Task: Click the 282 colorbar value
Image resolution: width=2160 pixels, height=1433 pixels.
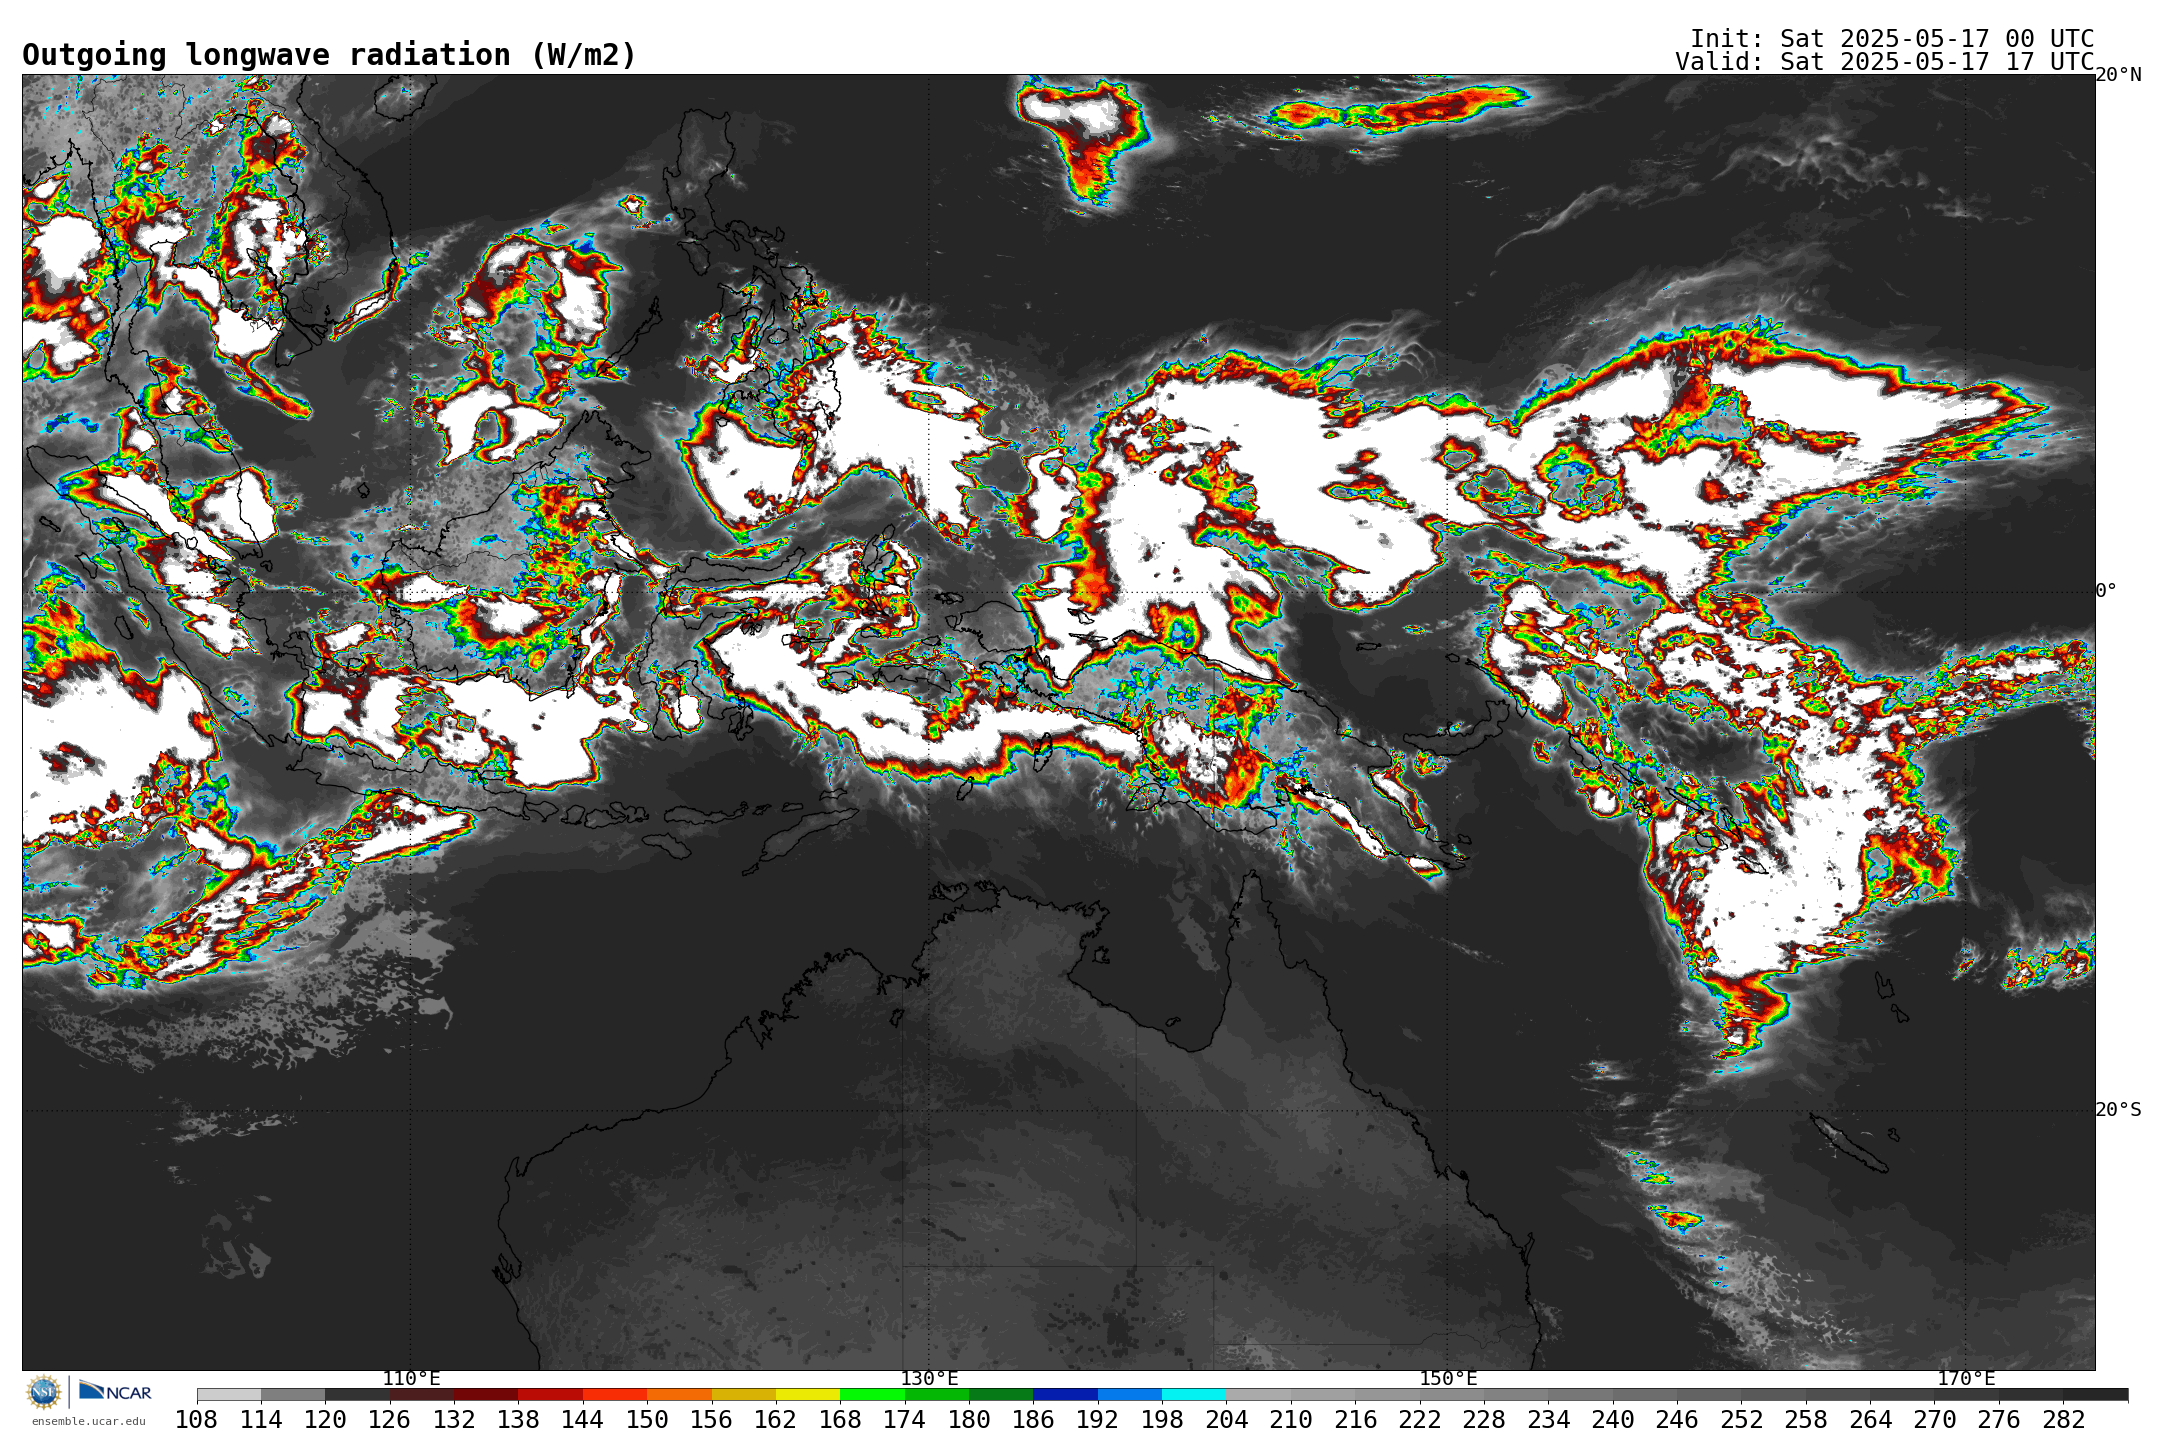Action: click(x=2063, y=1419)
